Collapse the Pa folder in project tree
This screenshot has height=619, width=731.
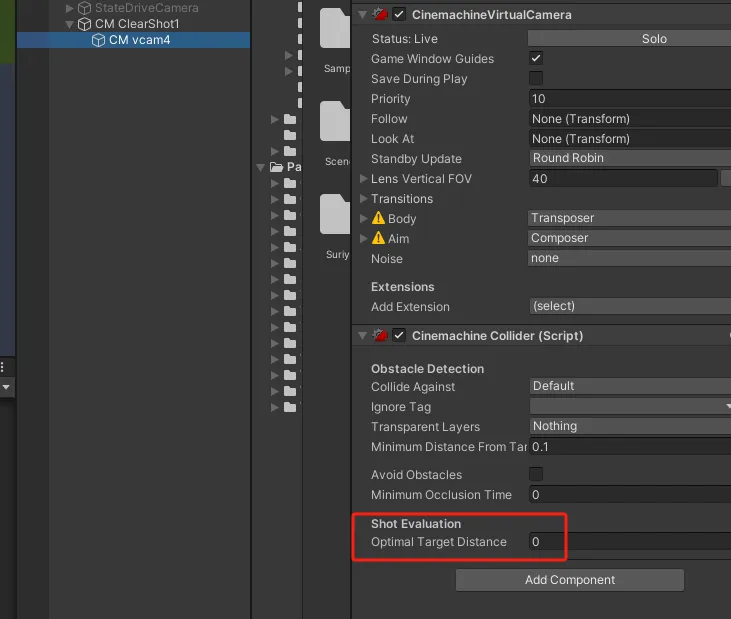(x=261, y=167)
